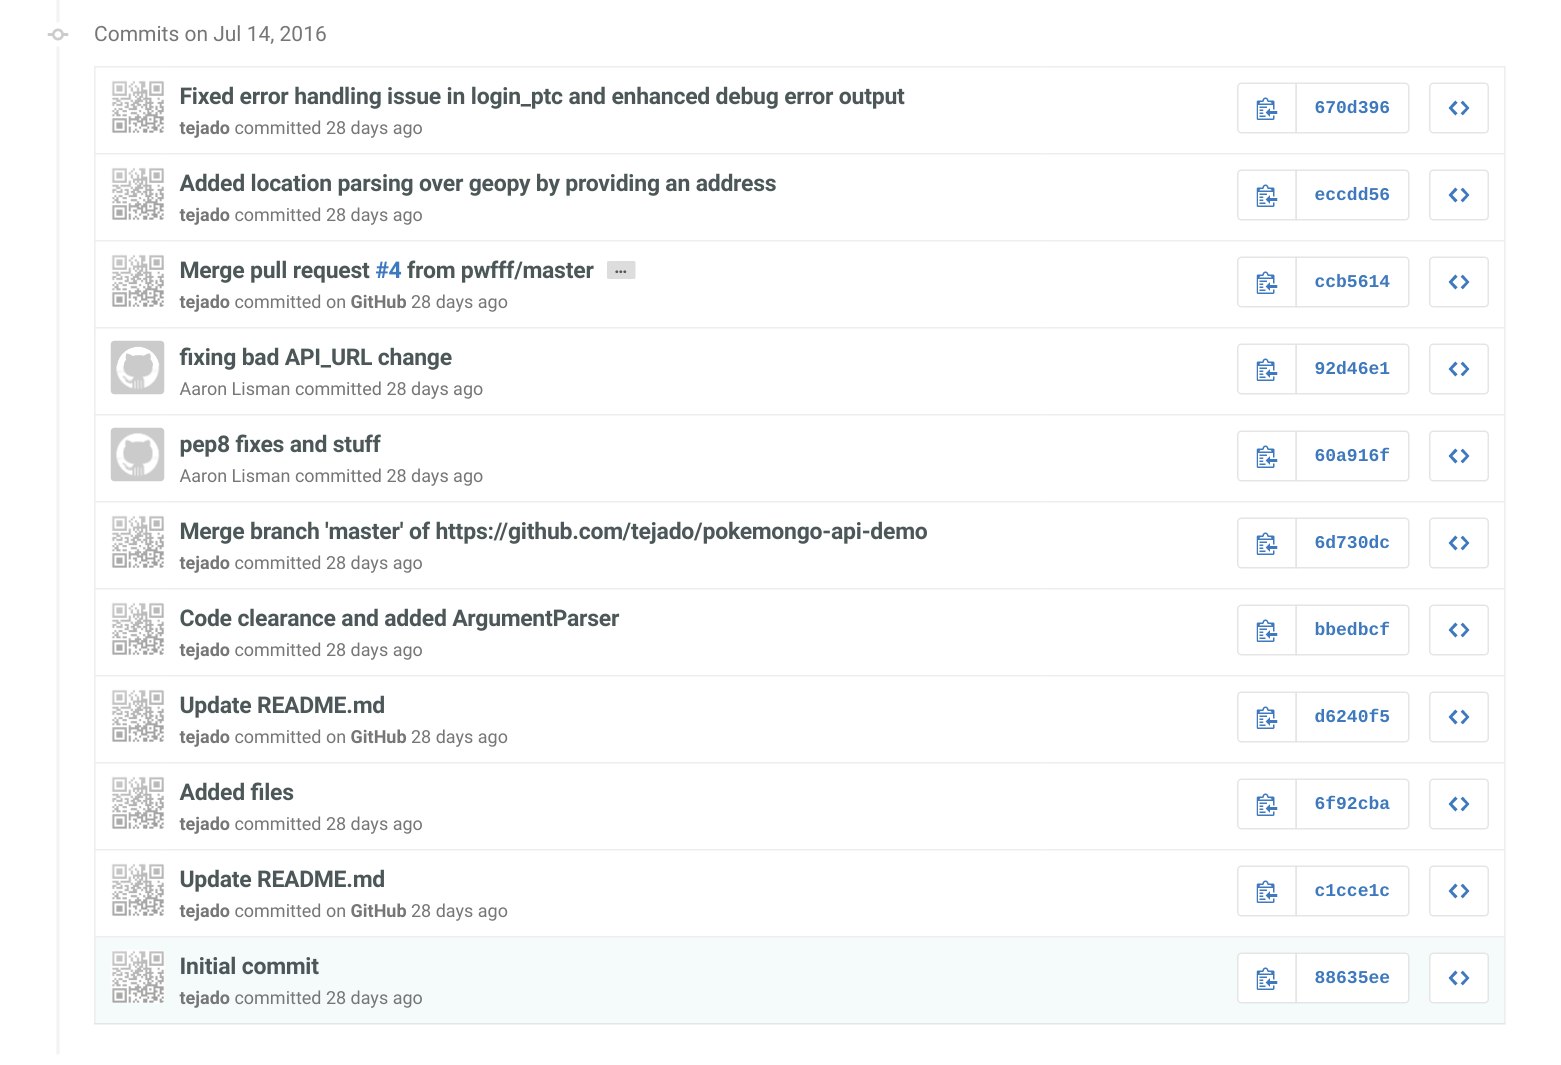Open commit eccdd56 via its SHA link
The image size is (1561, 1065).
[1352, 195]
